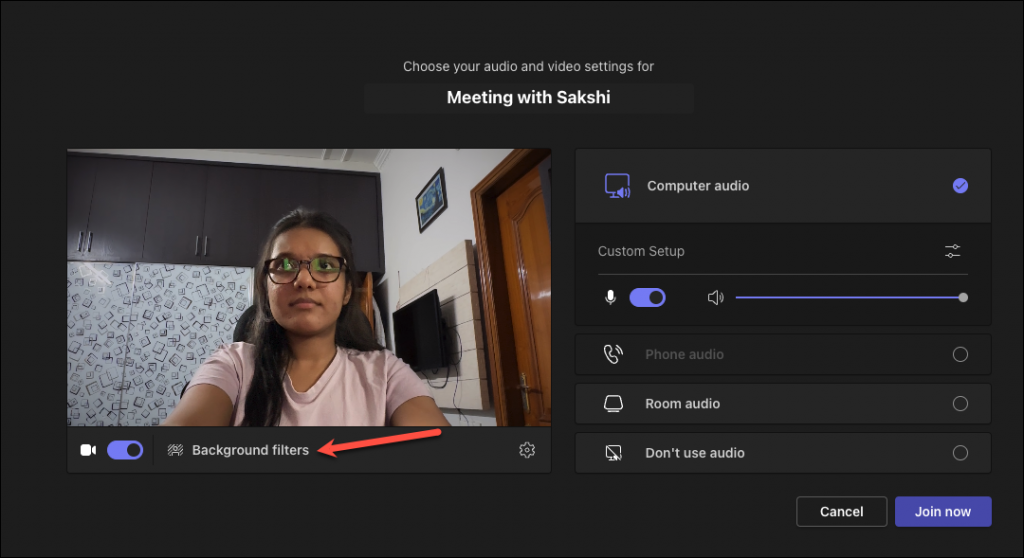Screen dimensions: 1024x558
Task: Open Background filters
Action: (250, 450)
